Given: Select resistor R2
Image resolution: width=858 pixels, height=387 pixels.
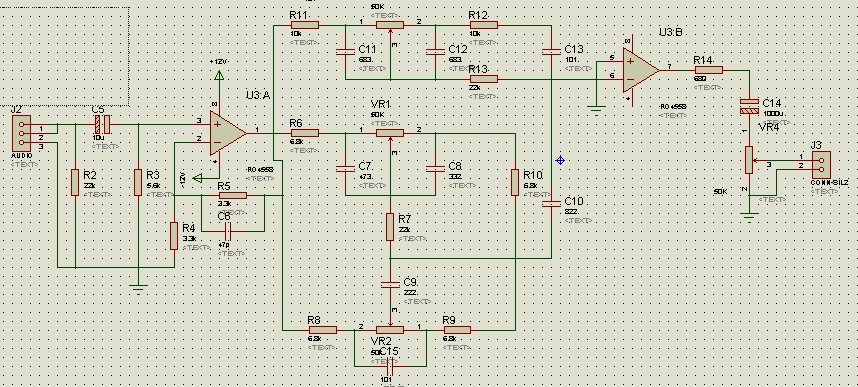Looking at the screenshot, I should click(x=75, y=182).
